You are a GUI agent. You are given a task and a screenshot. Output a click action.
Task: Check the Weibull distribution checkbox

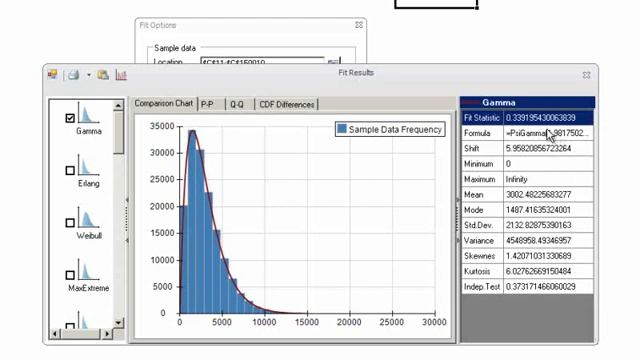[x=70, y=222]
